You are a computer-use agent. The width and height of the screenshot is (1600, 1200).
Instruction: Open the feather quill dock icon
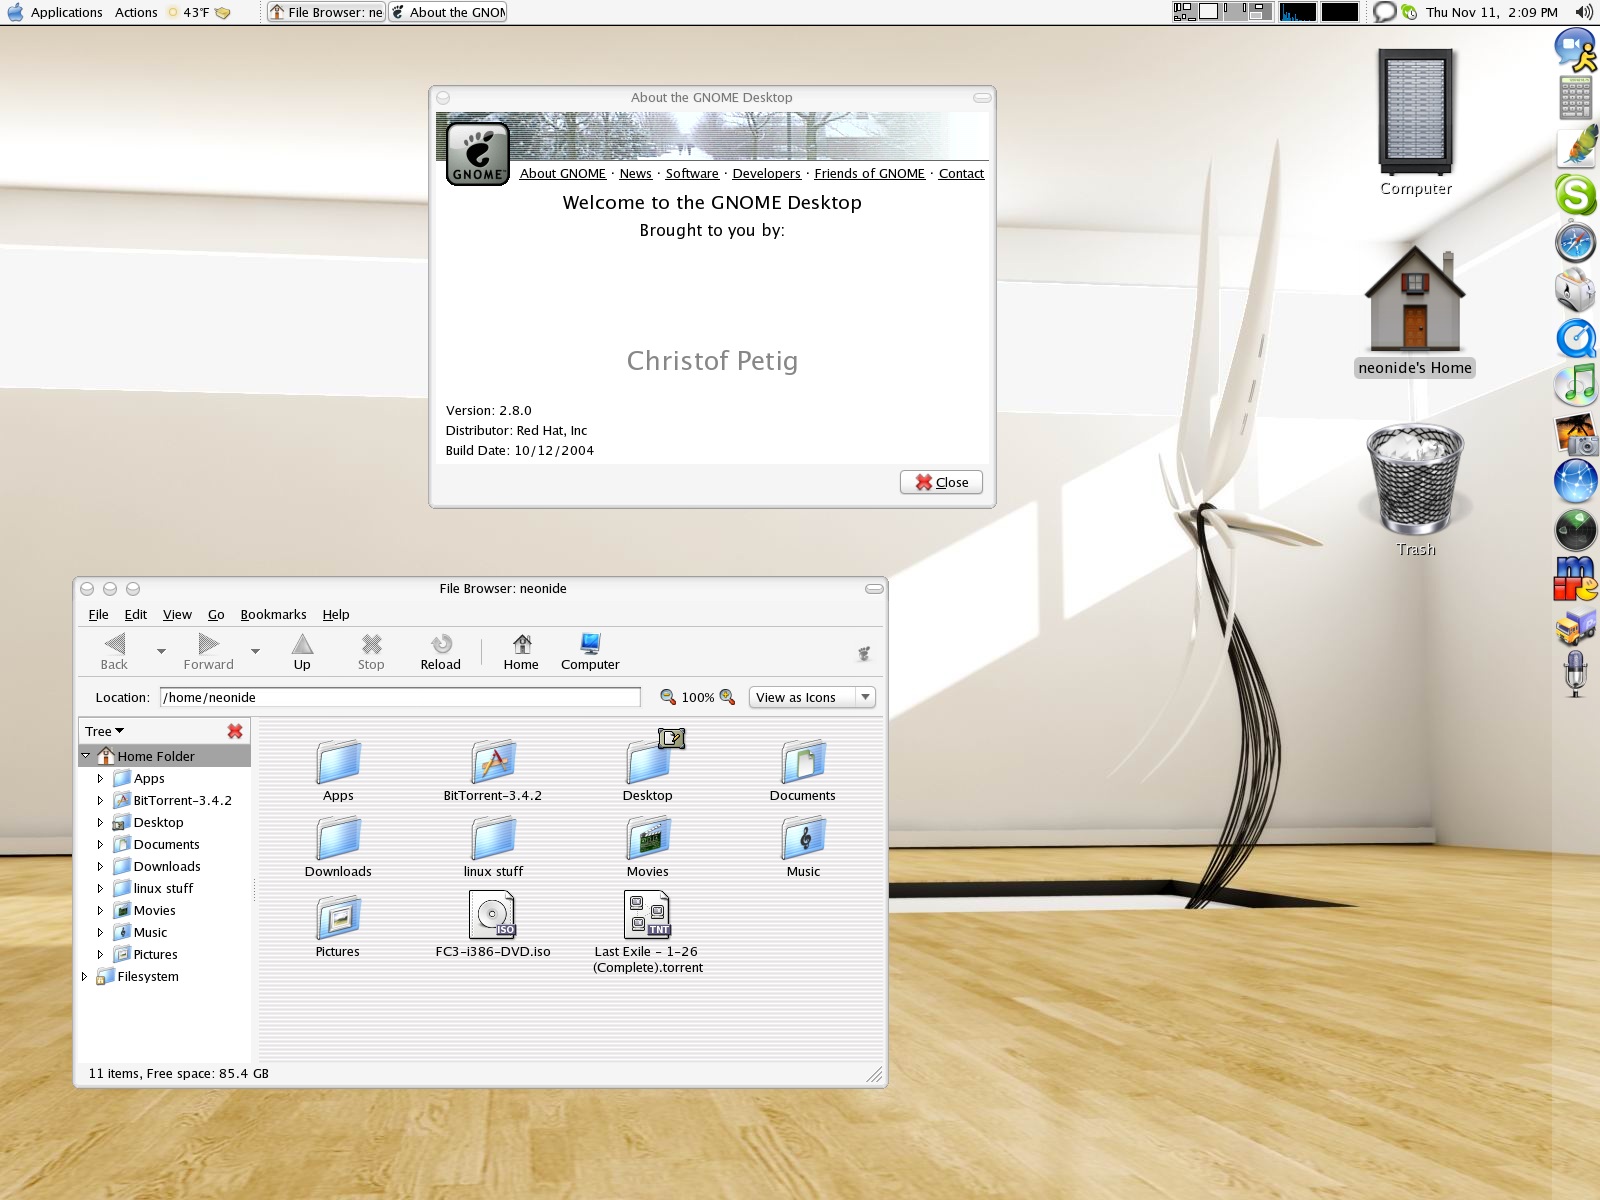[x=1577, y=146]
